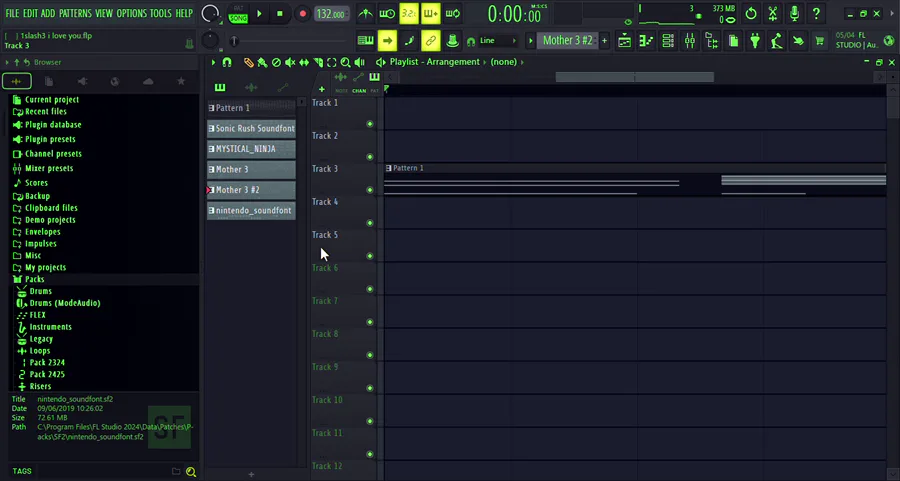Toggle note/clip grouping link button

click(x=430, y=41)
